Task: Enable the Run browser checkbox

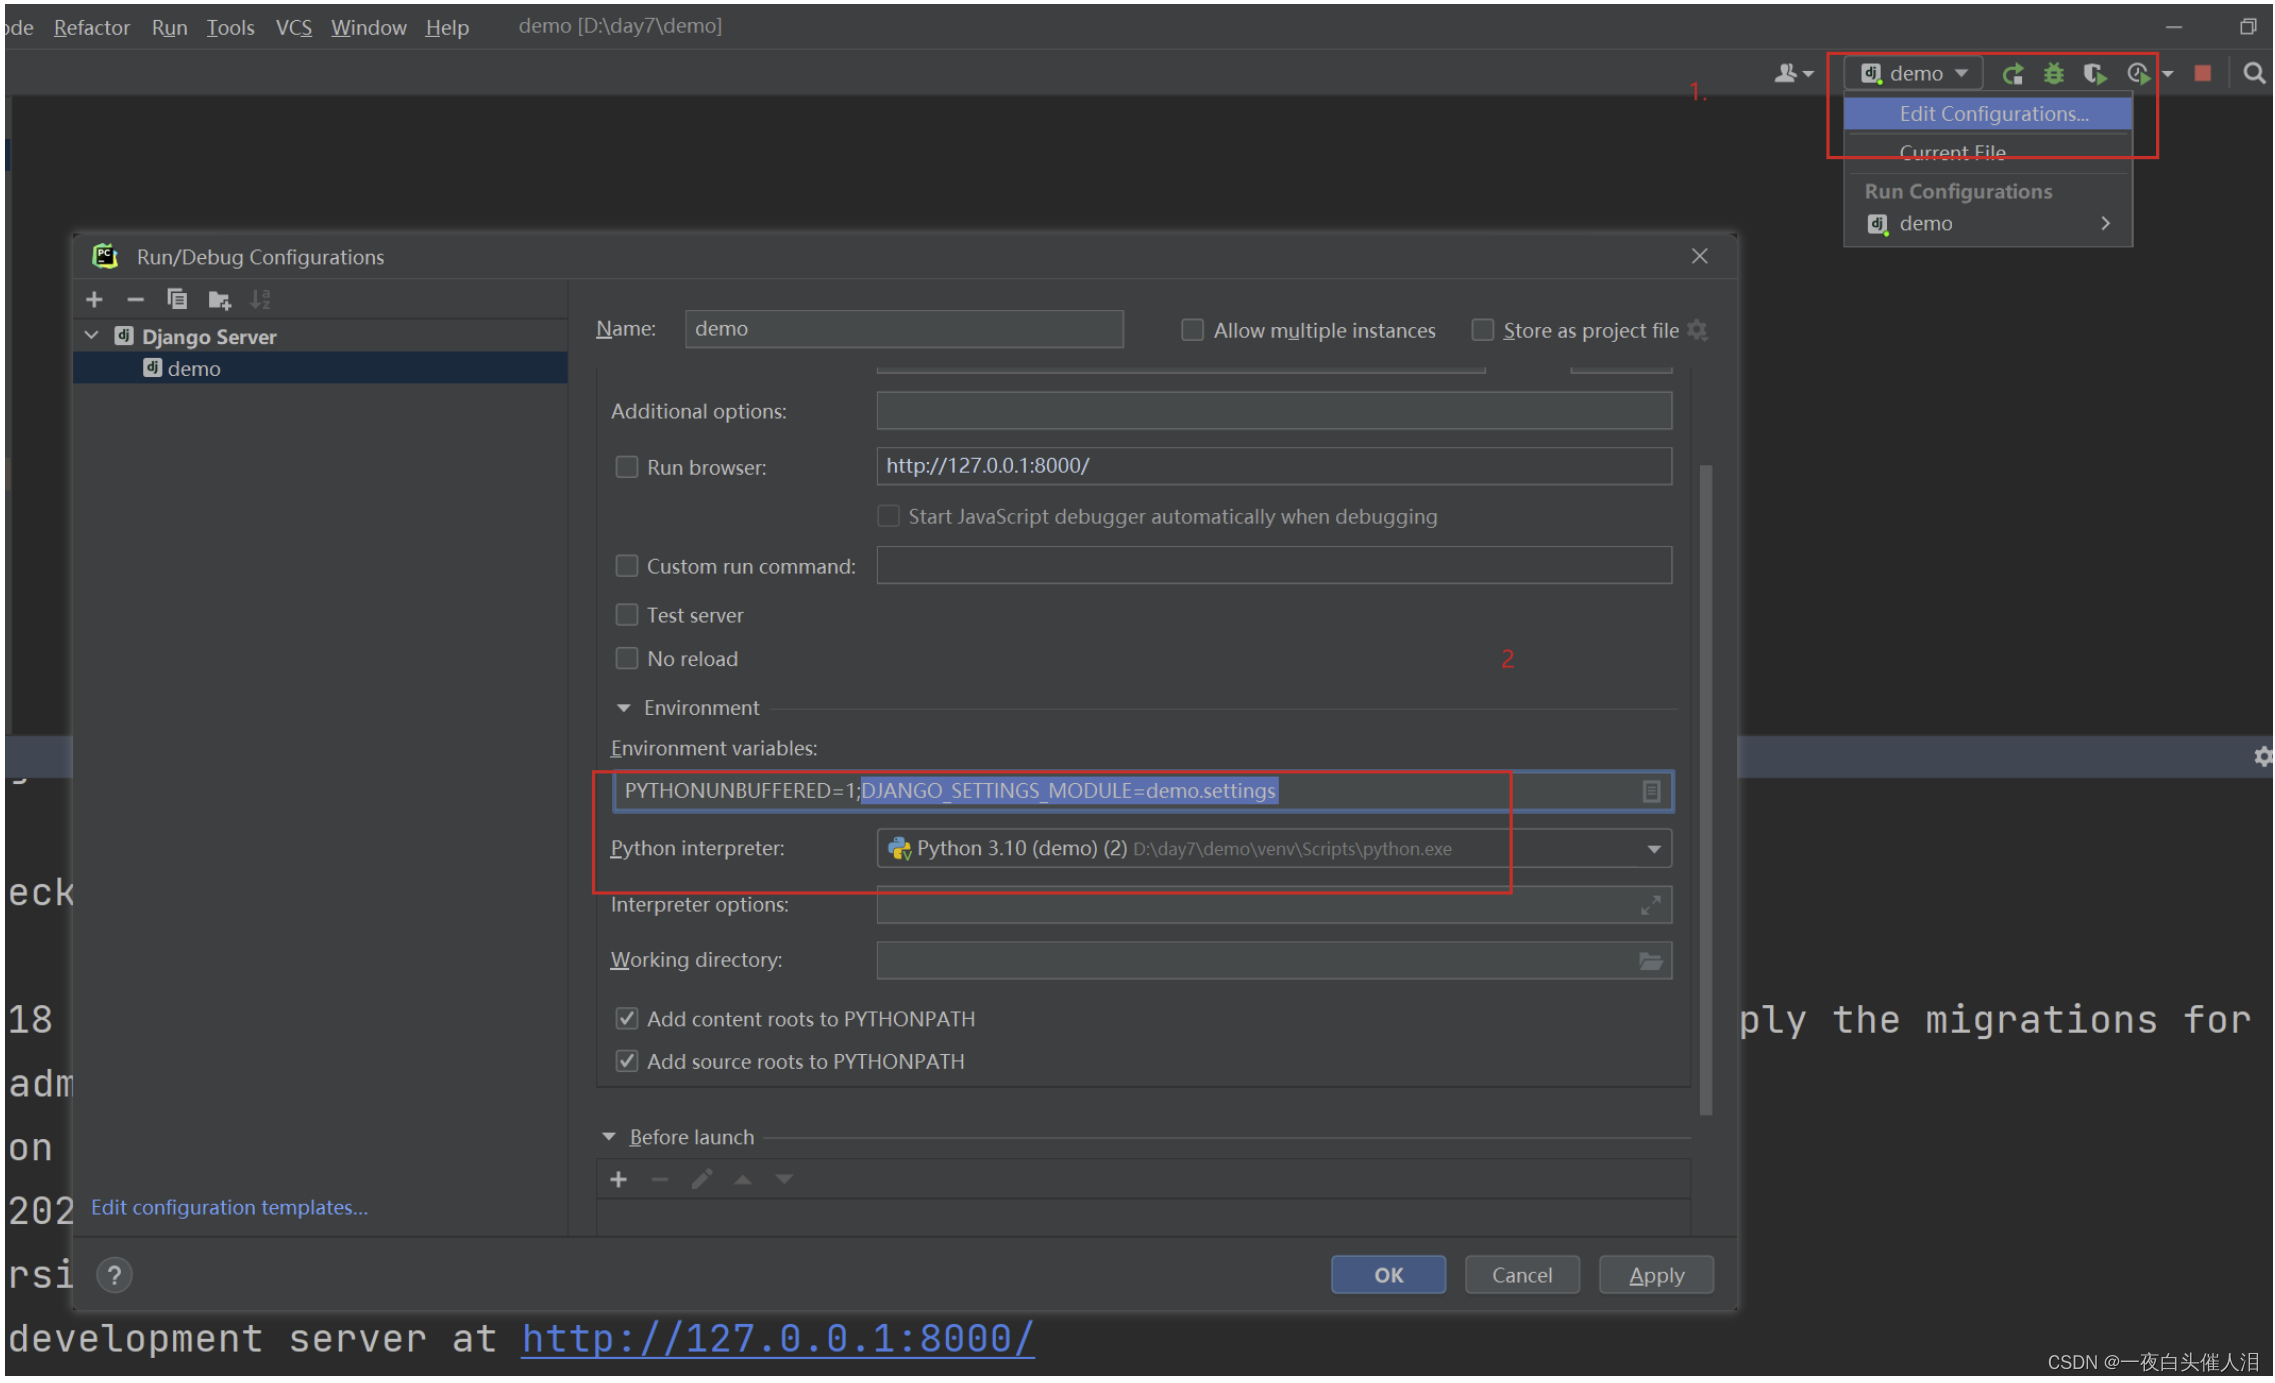Action: coord(627,467)
